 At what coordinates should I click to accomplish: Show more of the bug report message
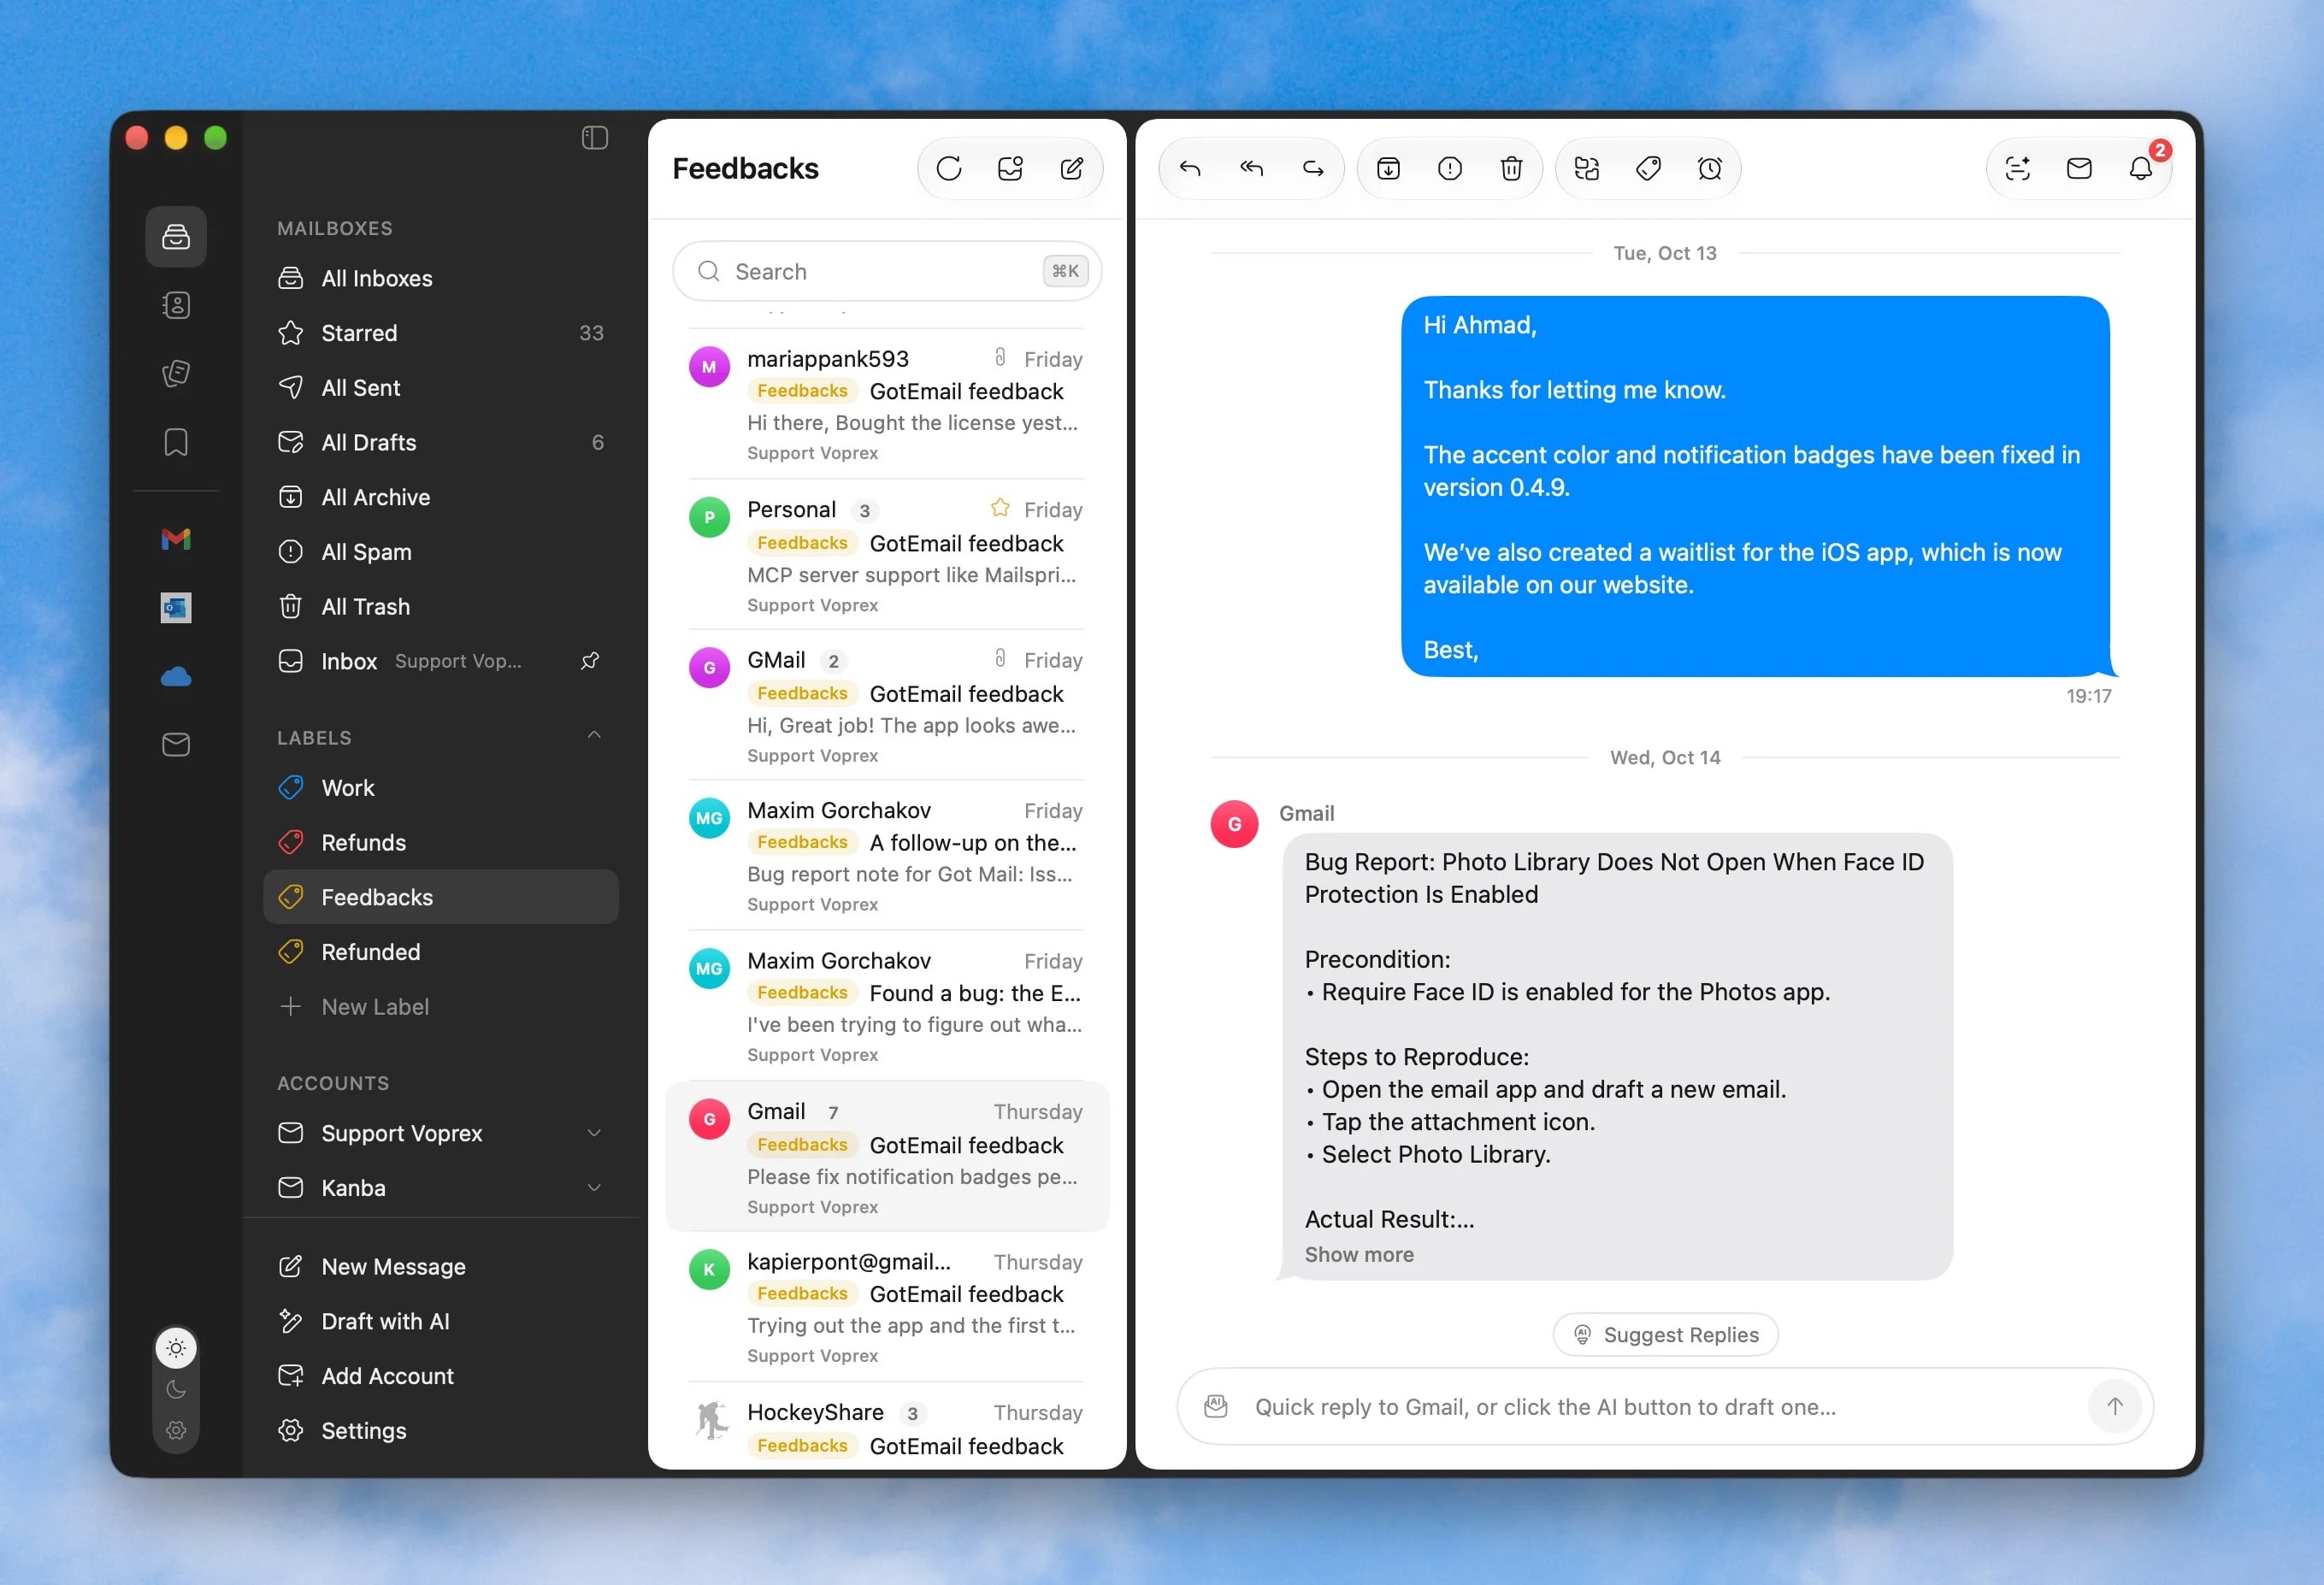click(1359, 1254)
